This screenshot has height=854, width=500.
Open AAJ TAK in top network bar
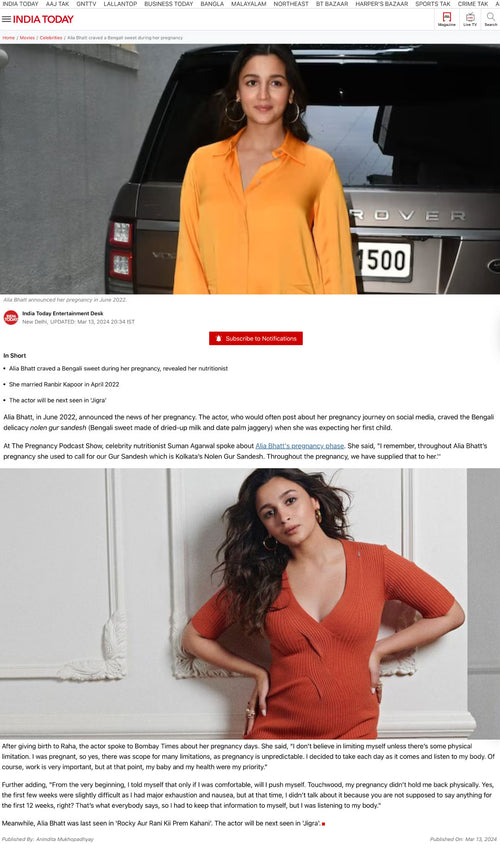click(57, 4)
